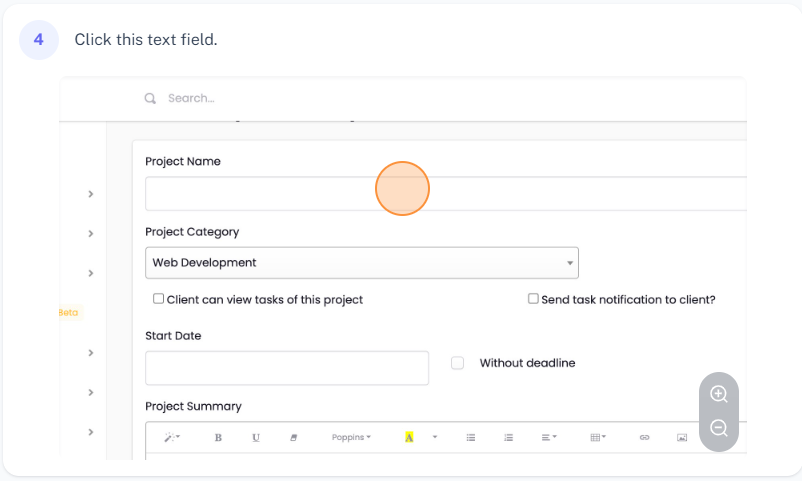Expand the paragraph alignment dropdown
802x481 pixels.
coord(549,438)
